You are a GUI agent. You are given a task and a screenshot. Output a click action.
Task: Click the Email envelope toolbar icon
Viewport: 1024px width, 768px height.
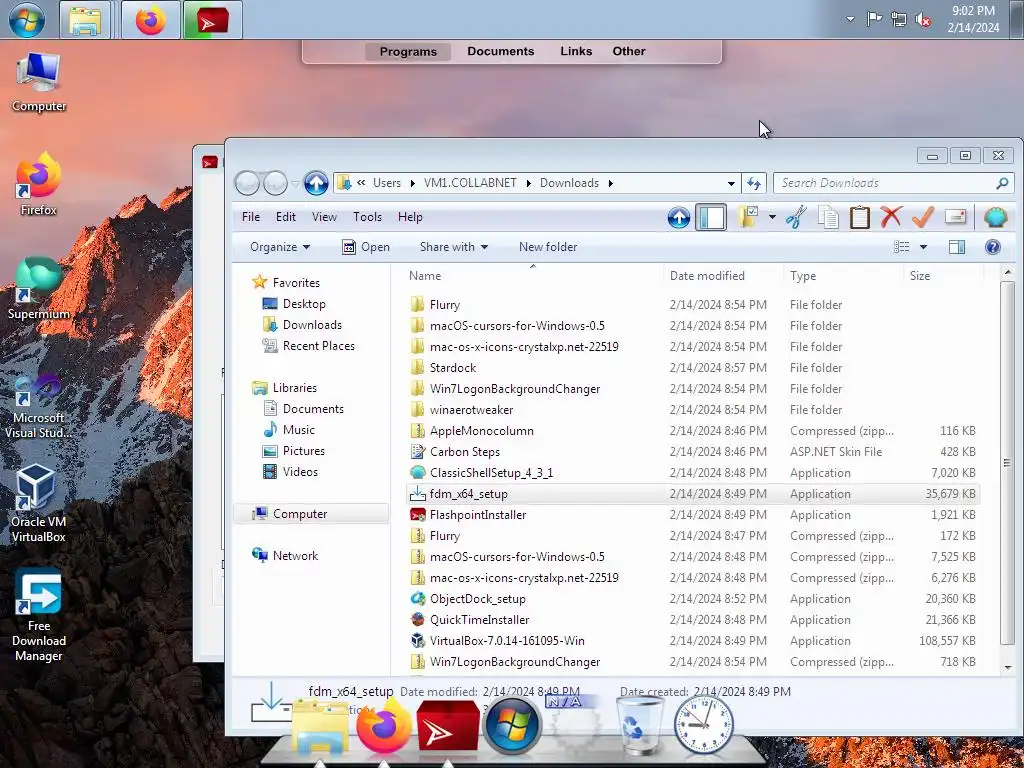coord(955,217)
